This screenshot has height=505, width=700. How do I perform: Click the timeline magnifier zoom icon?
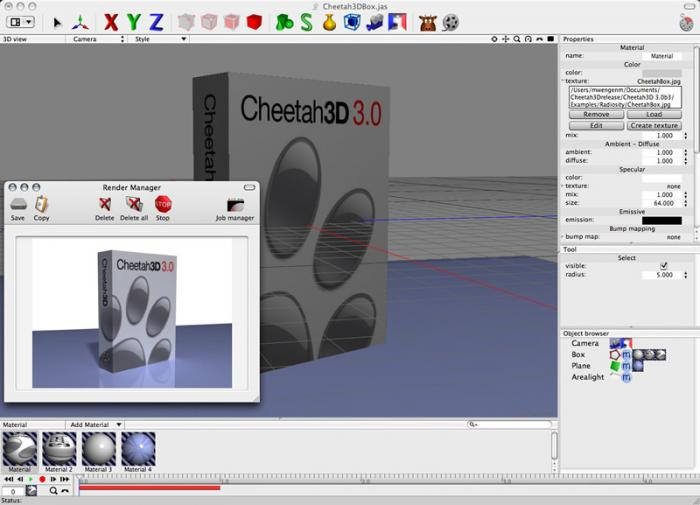[x=53, y=491]
